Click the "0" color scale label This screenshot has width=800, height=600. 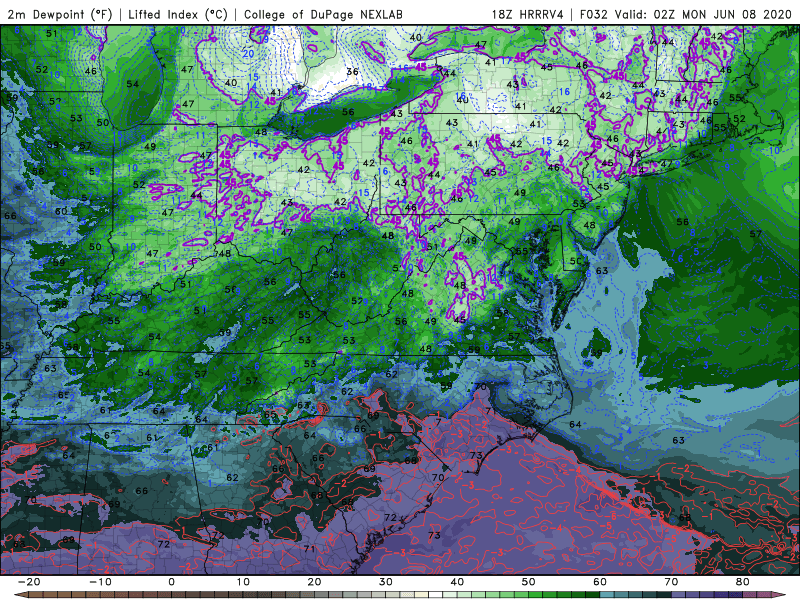click(171, 582)
